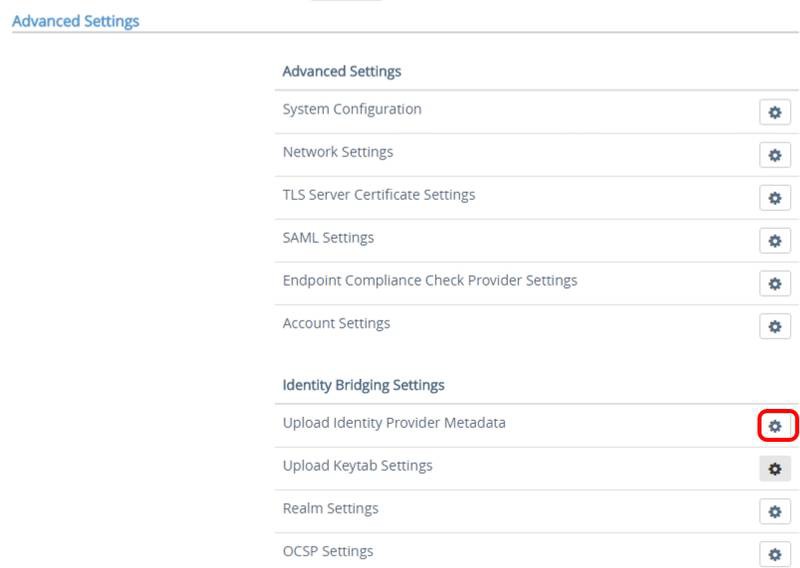Select Upload Identity Provider Metadata text
800x568 pixels.
[x=394, y=423]
